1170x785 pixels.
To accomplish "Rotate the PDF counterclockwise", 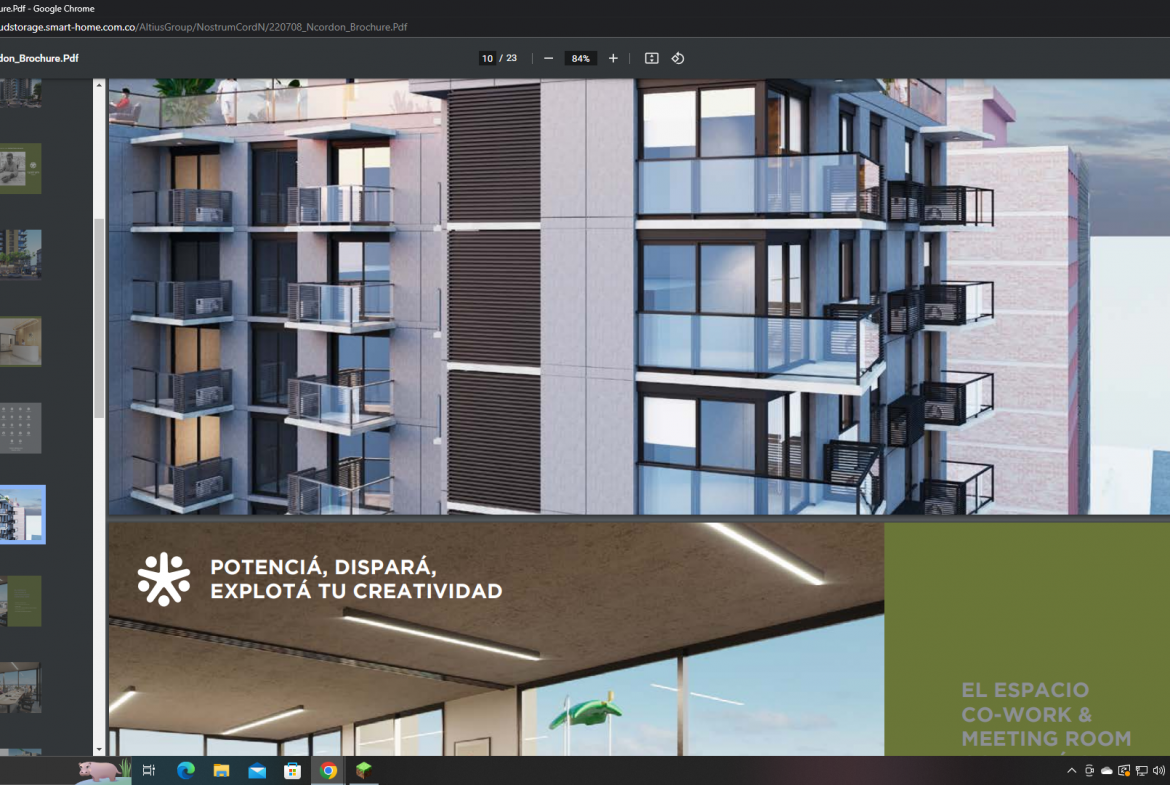I will (678, 58).
